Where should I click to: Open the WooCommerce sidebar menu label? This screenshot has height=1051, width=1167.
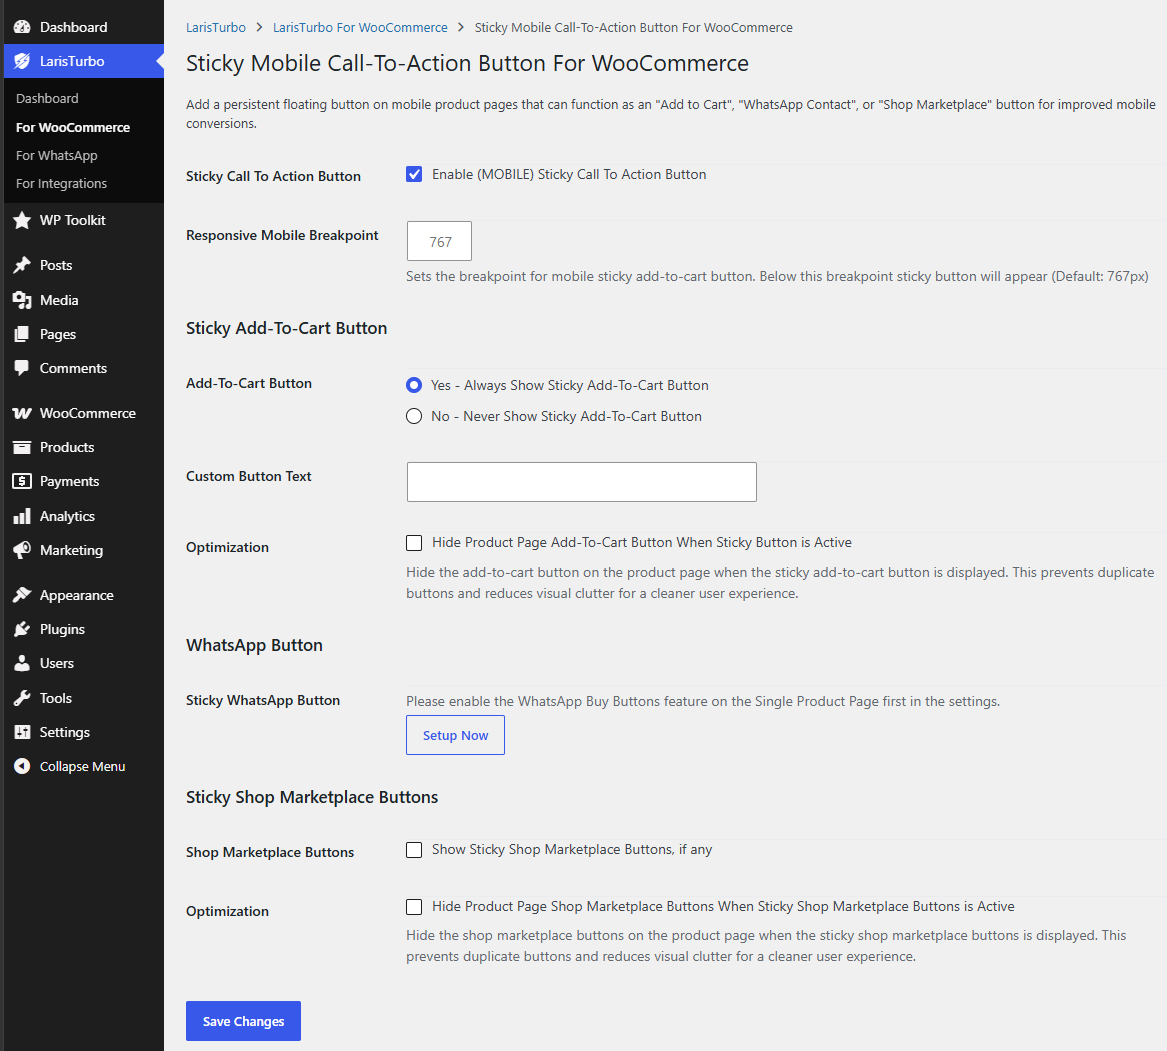pyautogui.click(x=88, y=413)
